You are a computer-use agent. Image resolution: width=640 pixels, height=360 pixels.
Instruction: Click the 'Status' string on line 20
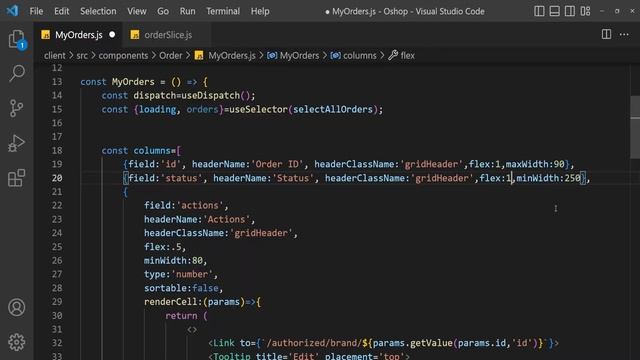293,178
